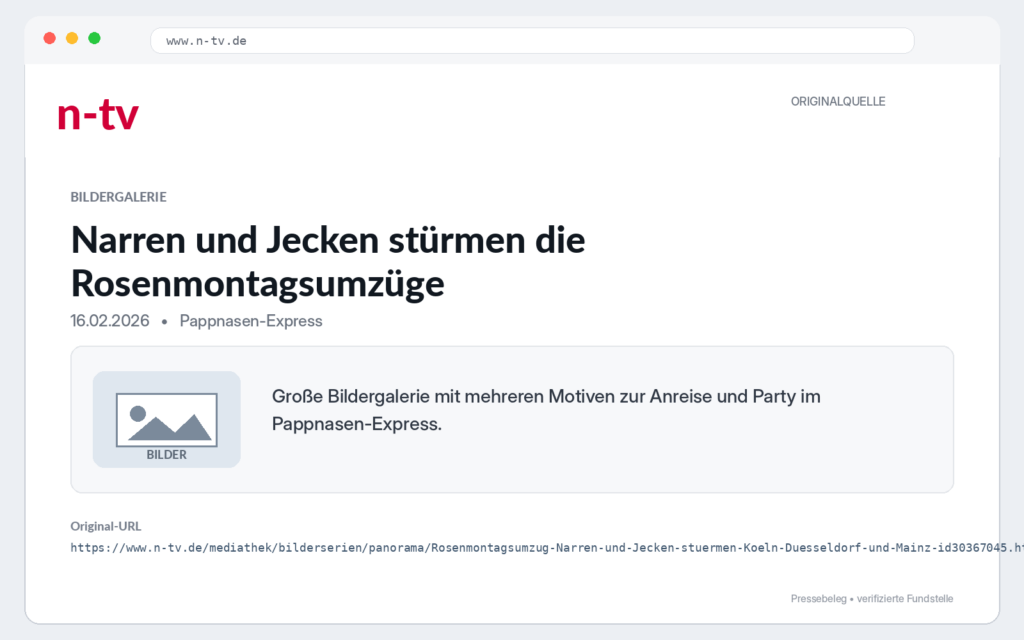Click the yellow minimize window button
This screenshot has height=640, width=1024.
pos(72,39)
